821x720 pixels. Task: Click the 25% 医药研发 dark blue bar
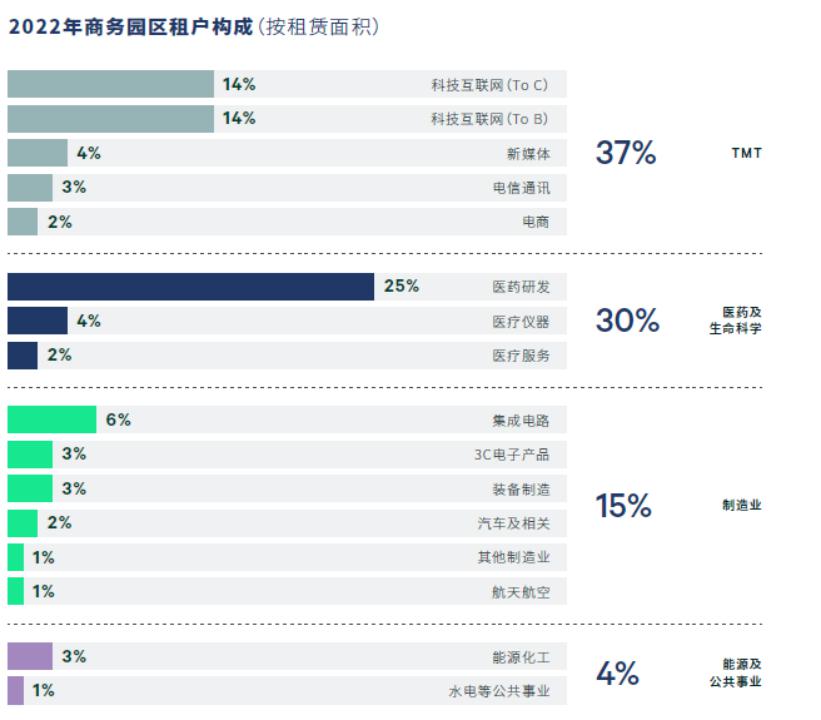pos(191,286)
